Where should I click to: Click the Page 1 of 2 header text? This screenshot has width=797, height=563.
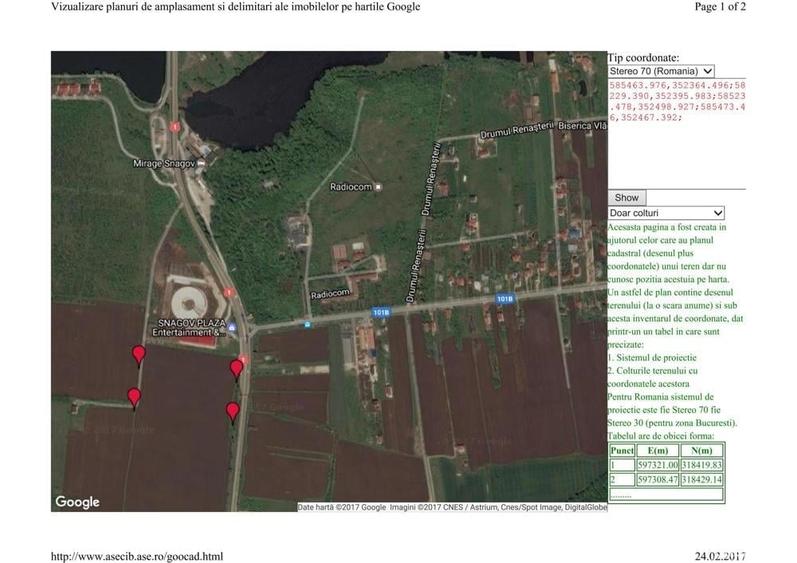720,7
